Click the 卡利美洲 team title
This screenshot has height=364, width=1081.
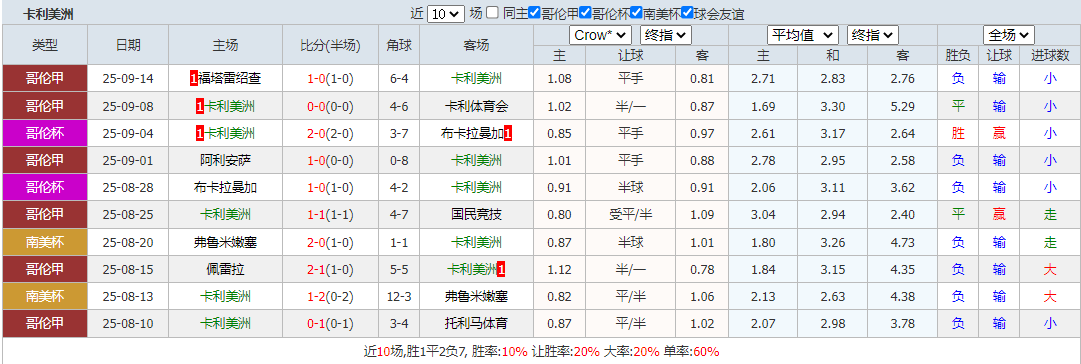point(48,14)
